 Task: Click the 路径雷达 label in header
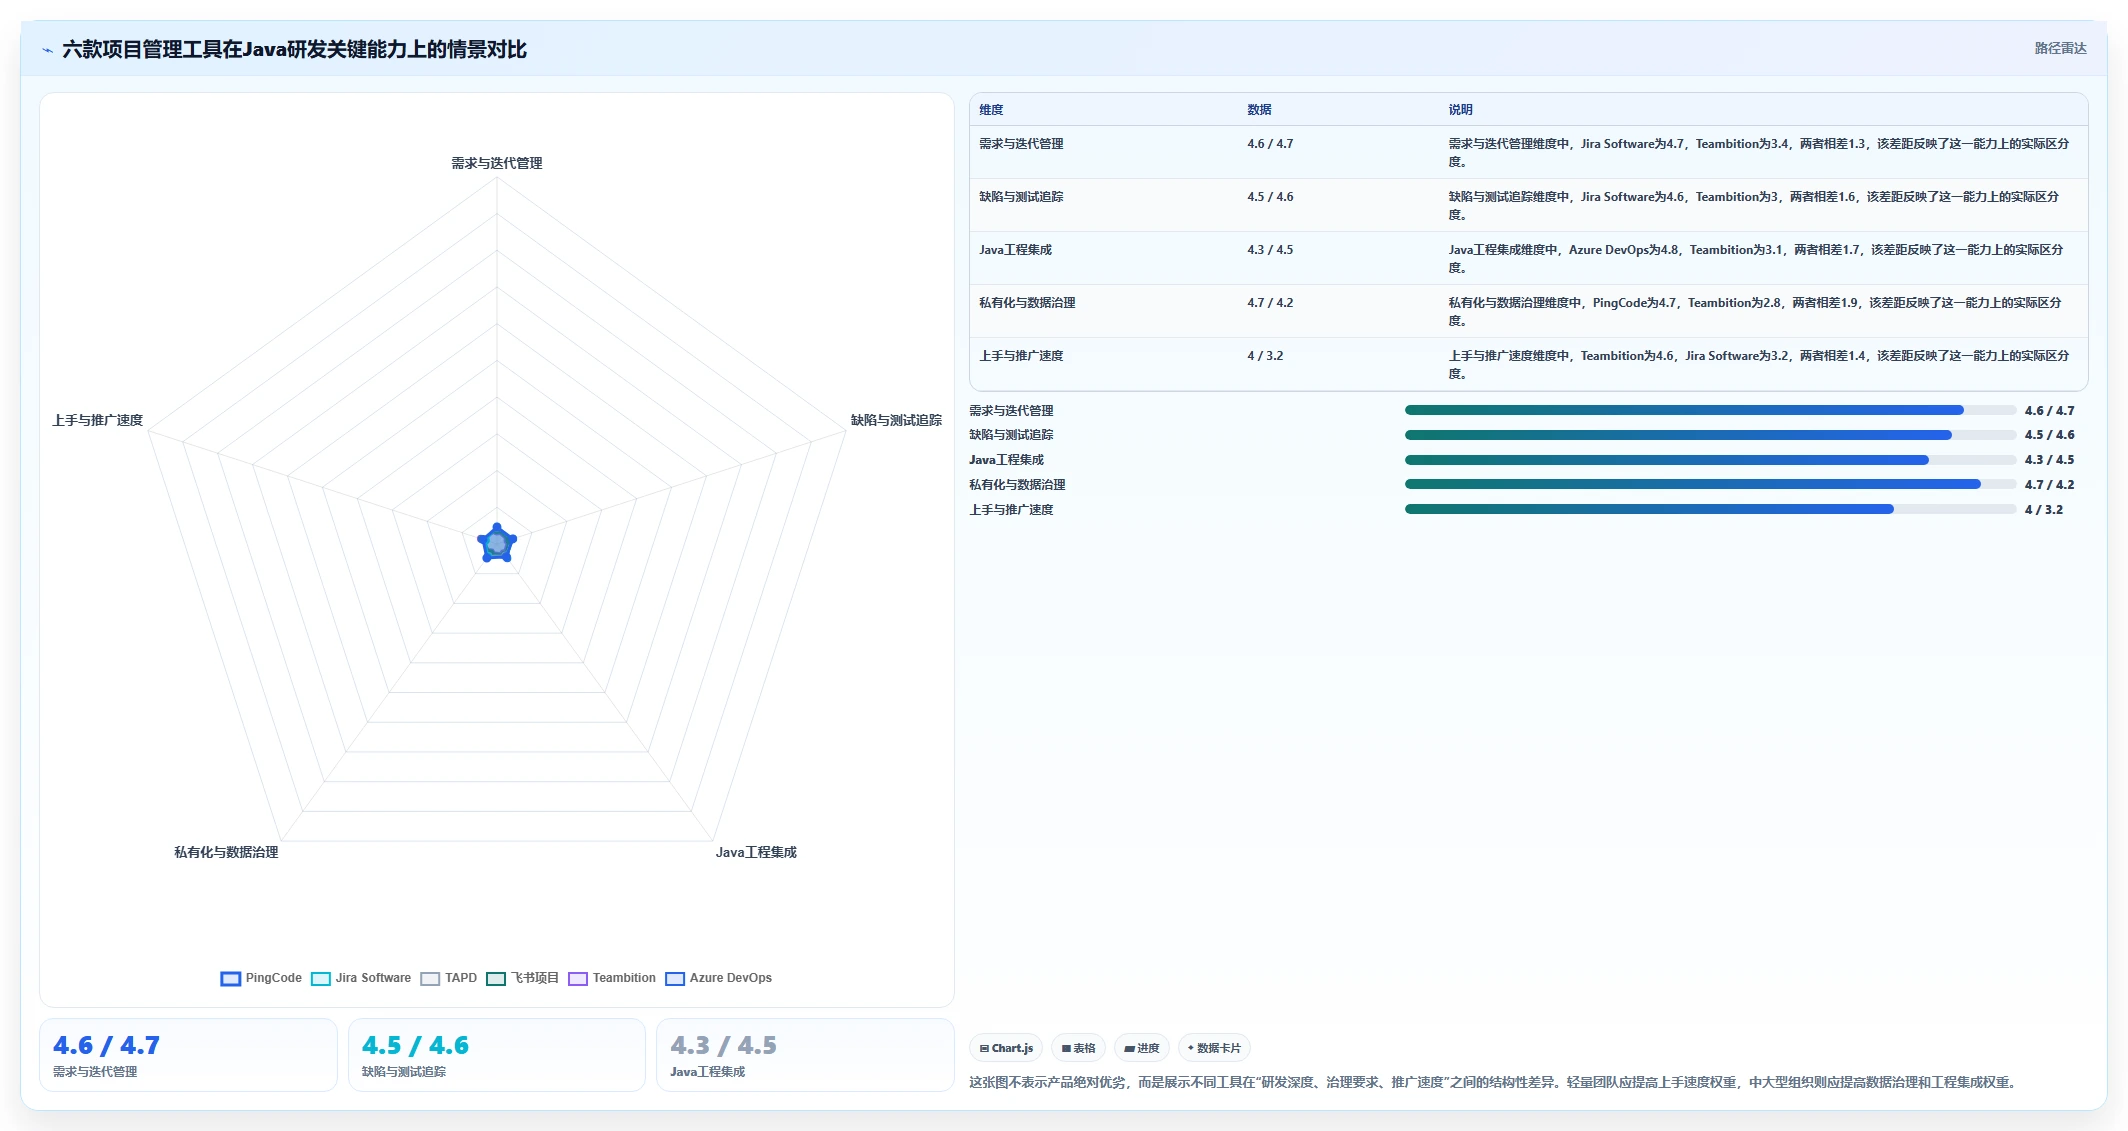coord(2060,48)
